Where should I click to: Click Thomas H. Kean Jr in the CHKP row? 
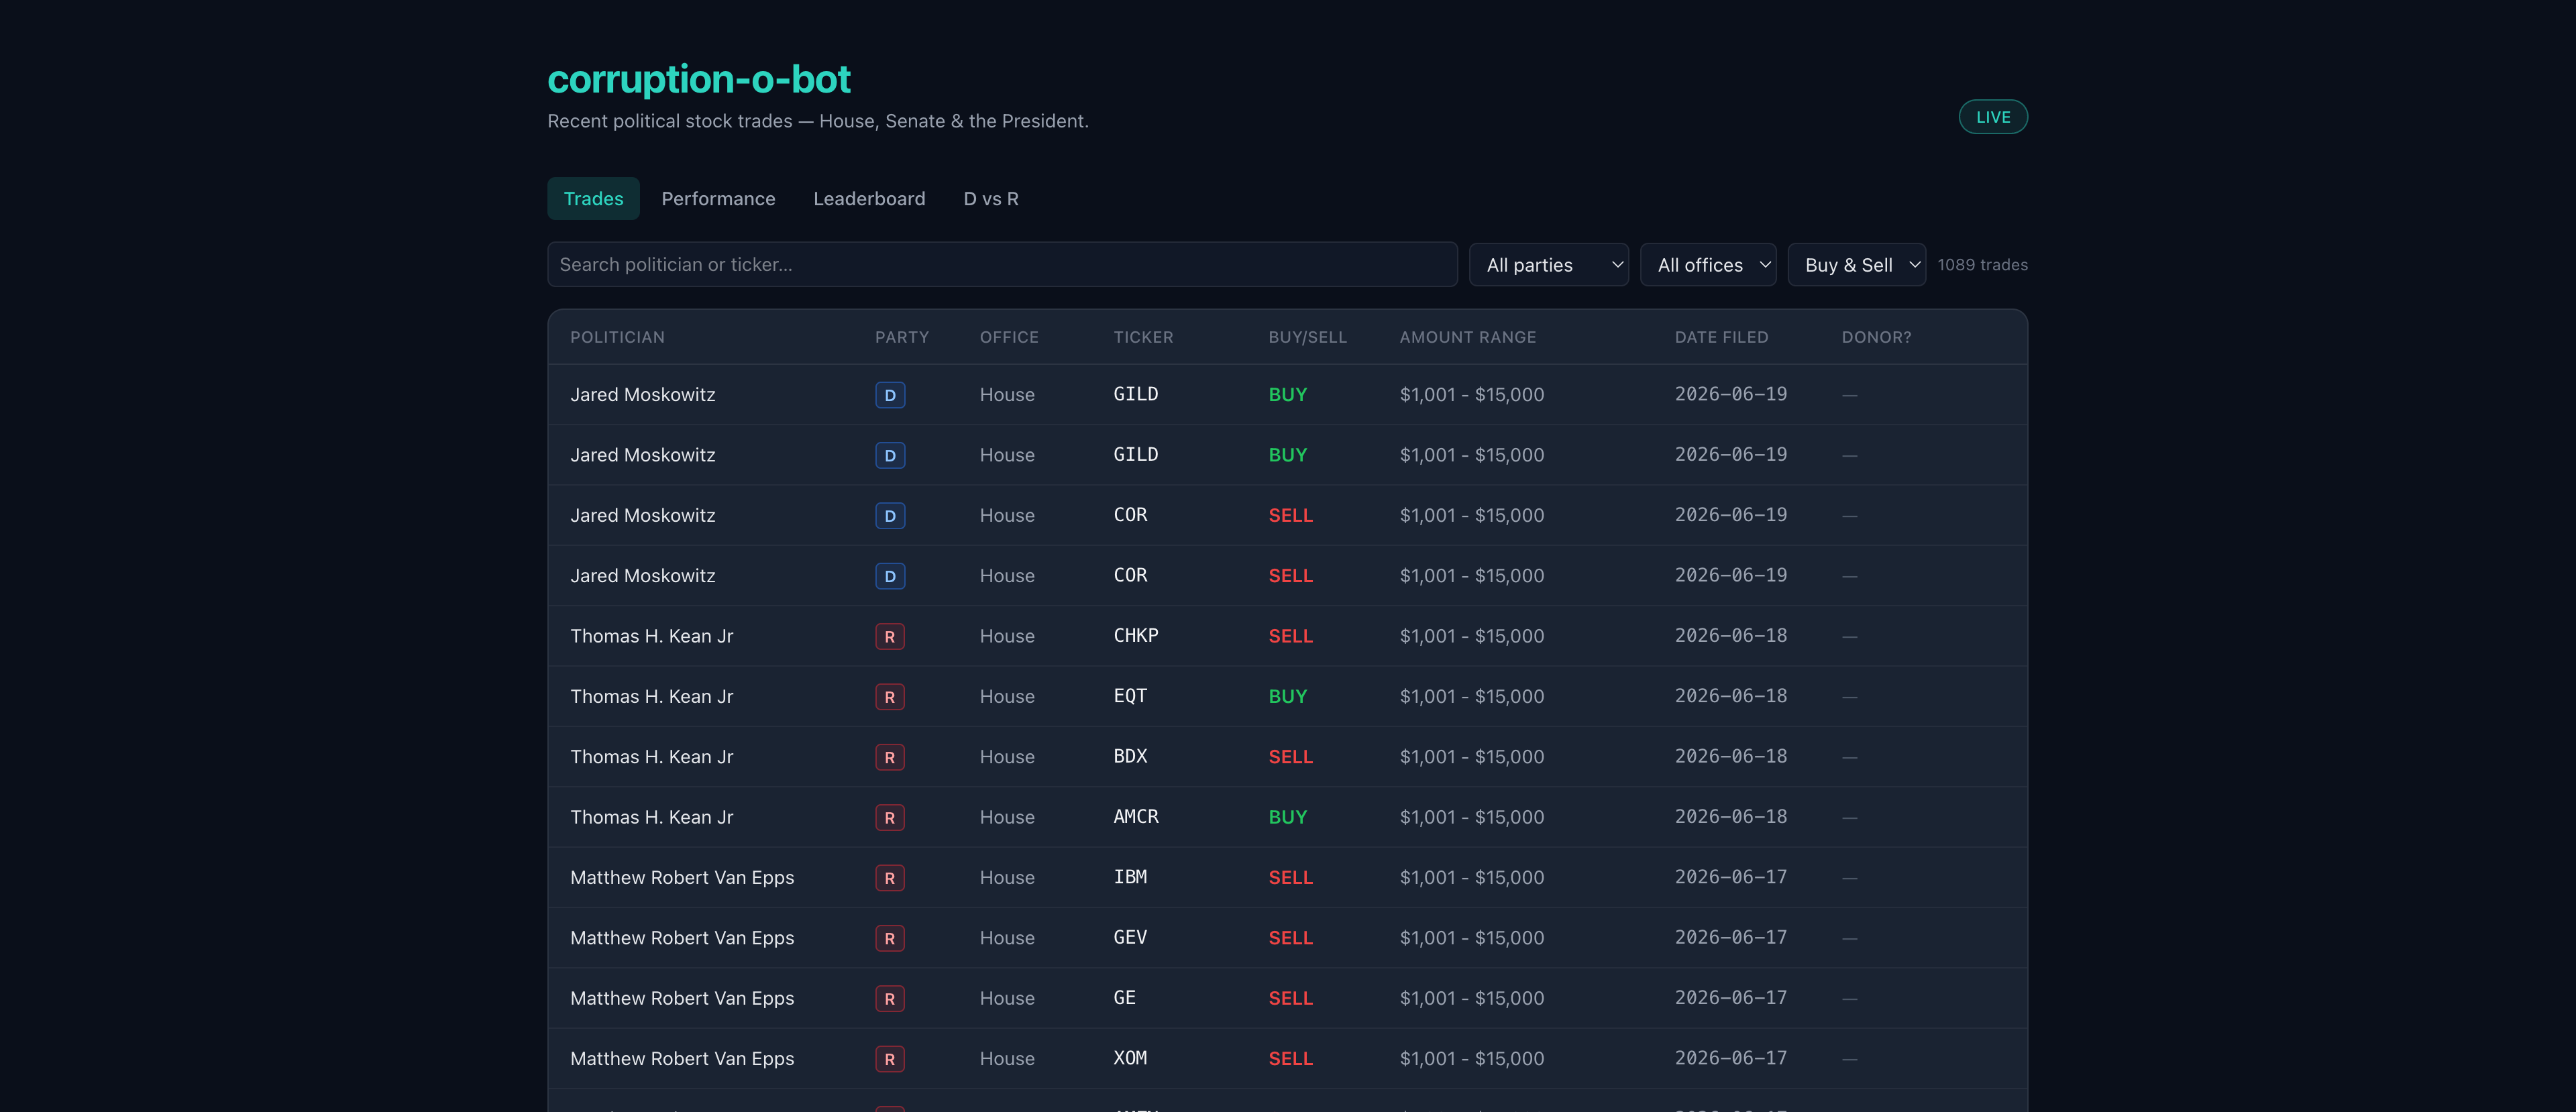pyautogui.click(x=651, y=636)
